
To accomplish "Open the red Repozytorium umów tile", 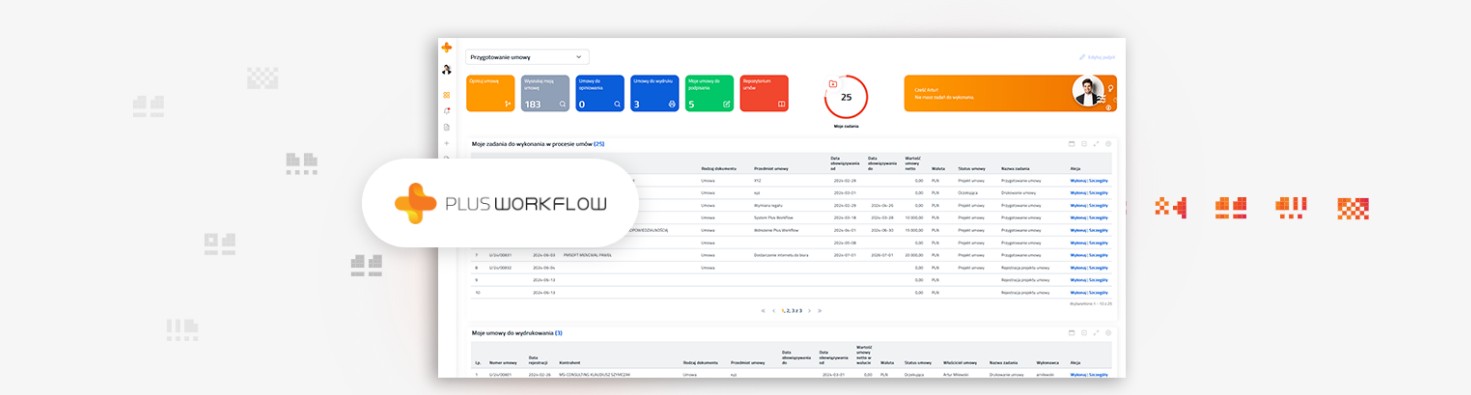I will pos(764,93).
